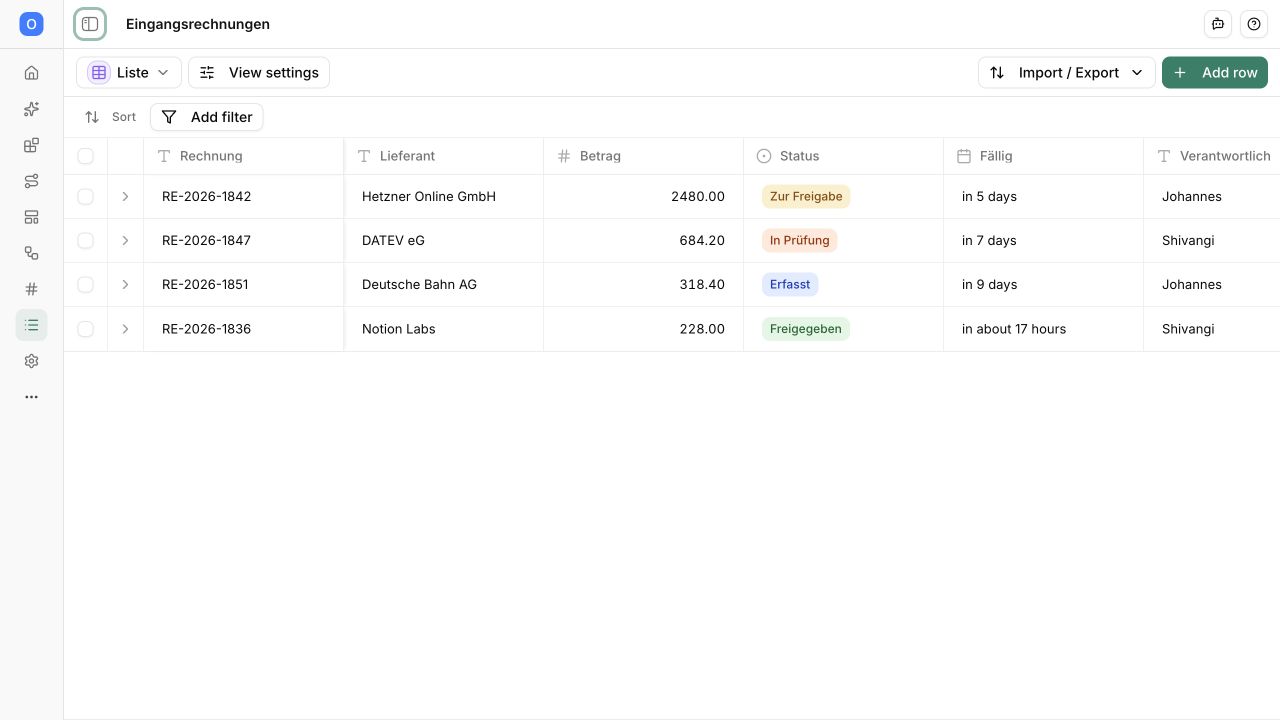
Task: Click the sparkles AI icon in sidebar
Action: coord(31,109)
